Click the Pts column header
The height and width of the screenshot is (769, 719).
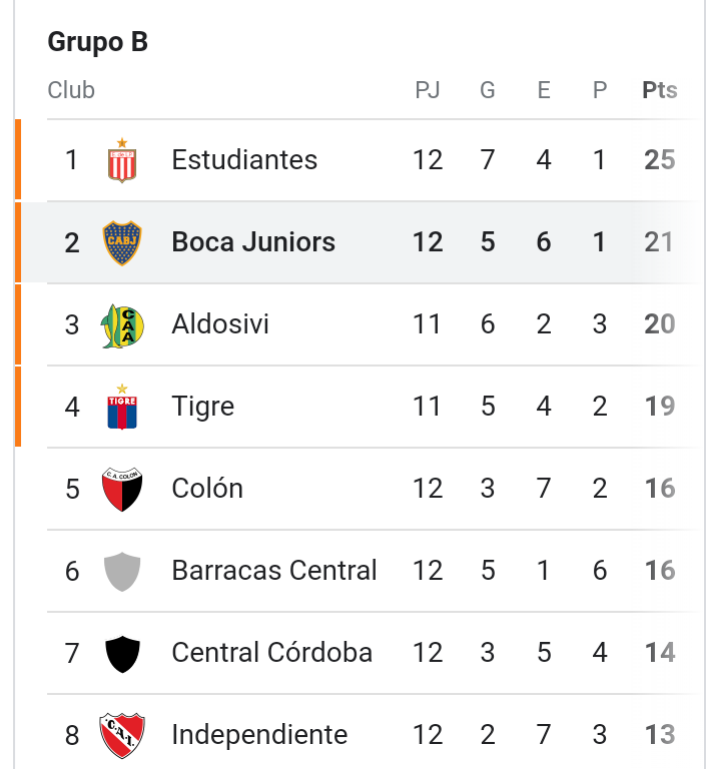660,90
